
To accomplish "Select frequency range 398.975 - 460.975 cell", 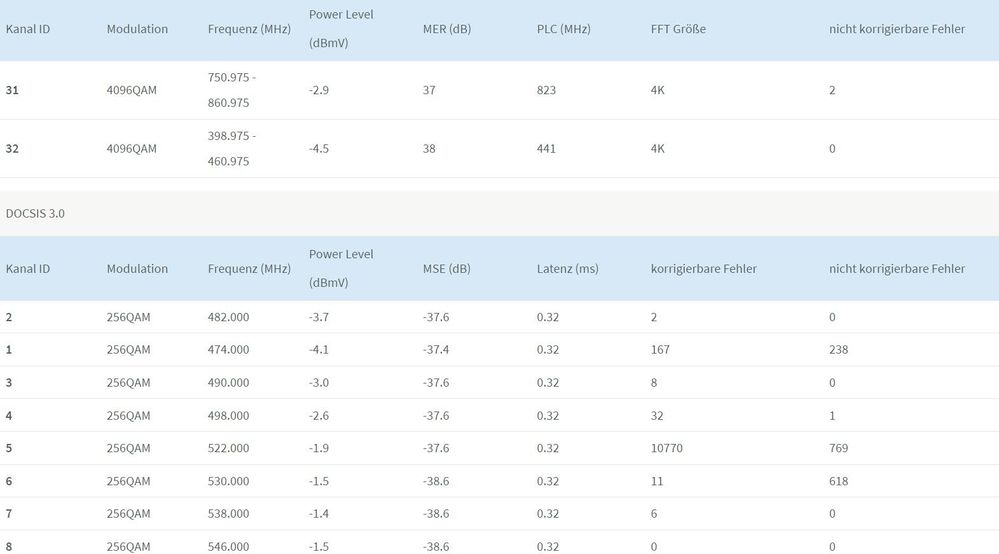I will (x=230, y=148).
